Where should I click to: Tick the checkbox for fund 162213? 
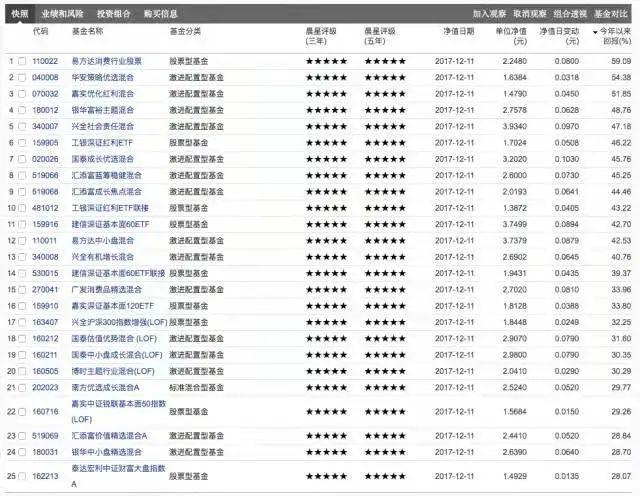(22, 476)
